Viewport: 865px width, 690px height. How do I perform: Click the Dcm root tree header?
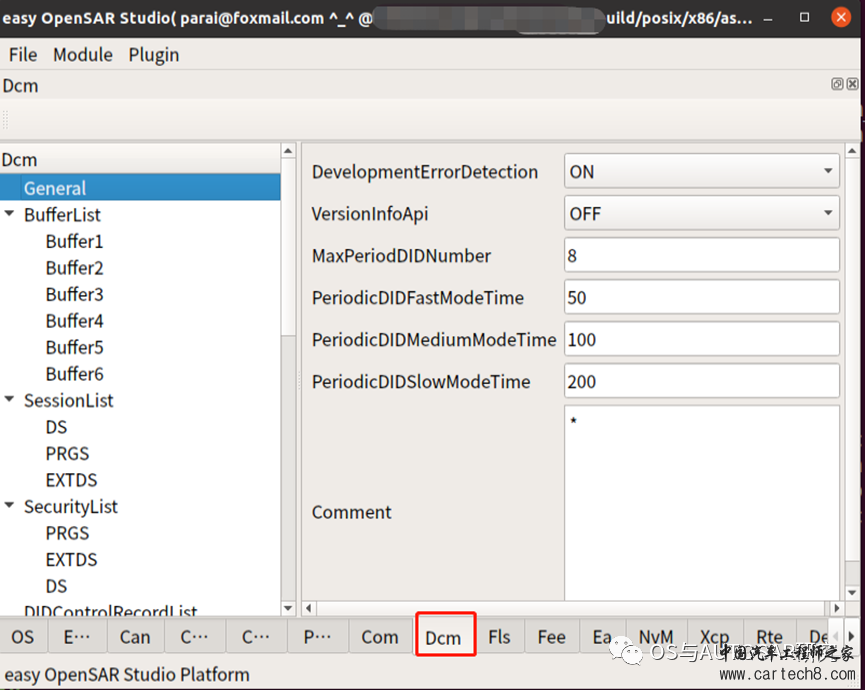pyautogui.click(x=140, y=159)
